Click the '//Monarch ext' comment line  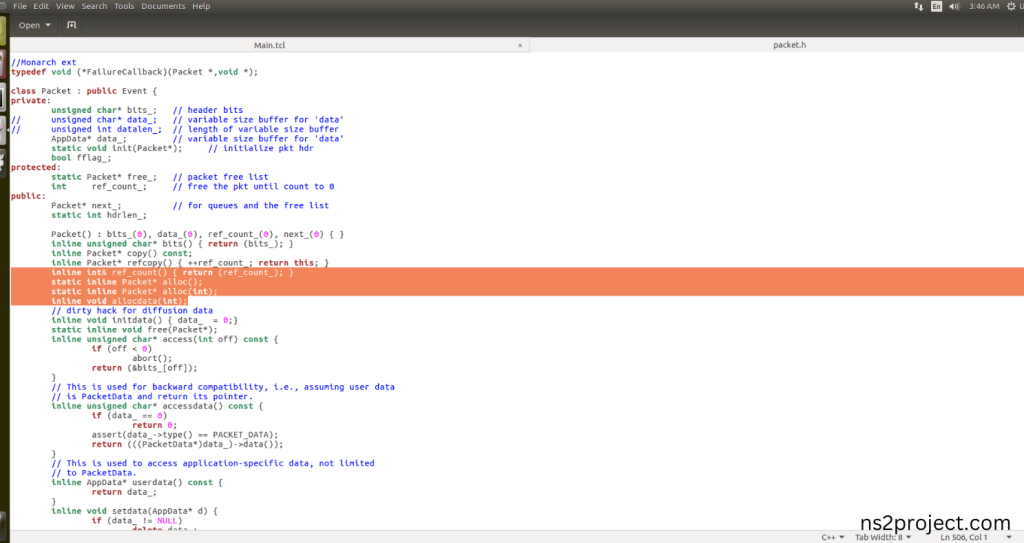point(43,63)
